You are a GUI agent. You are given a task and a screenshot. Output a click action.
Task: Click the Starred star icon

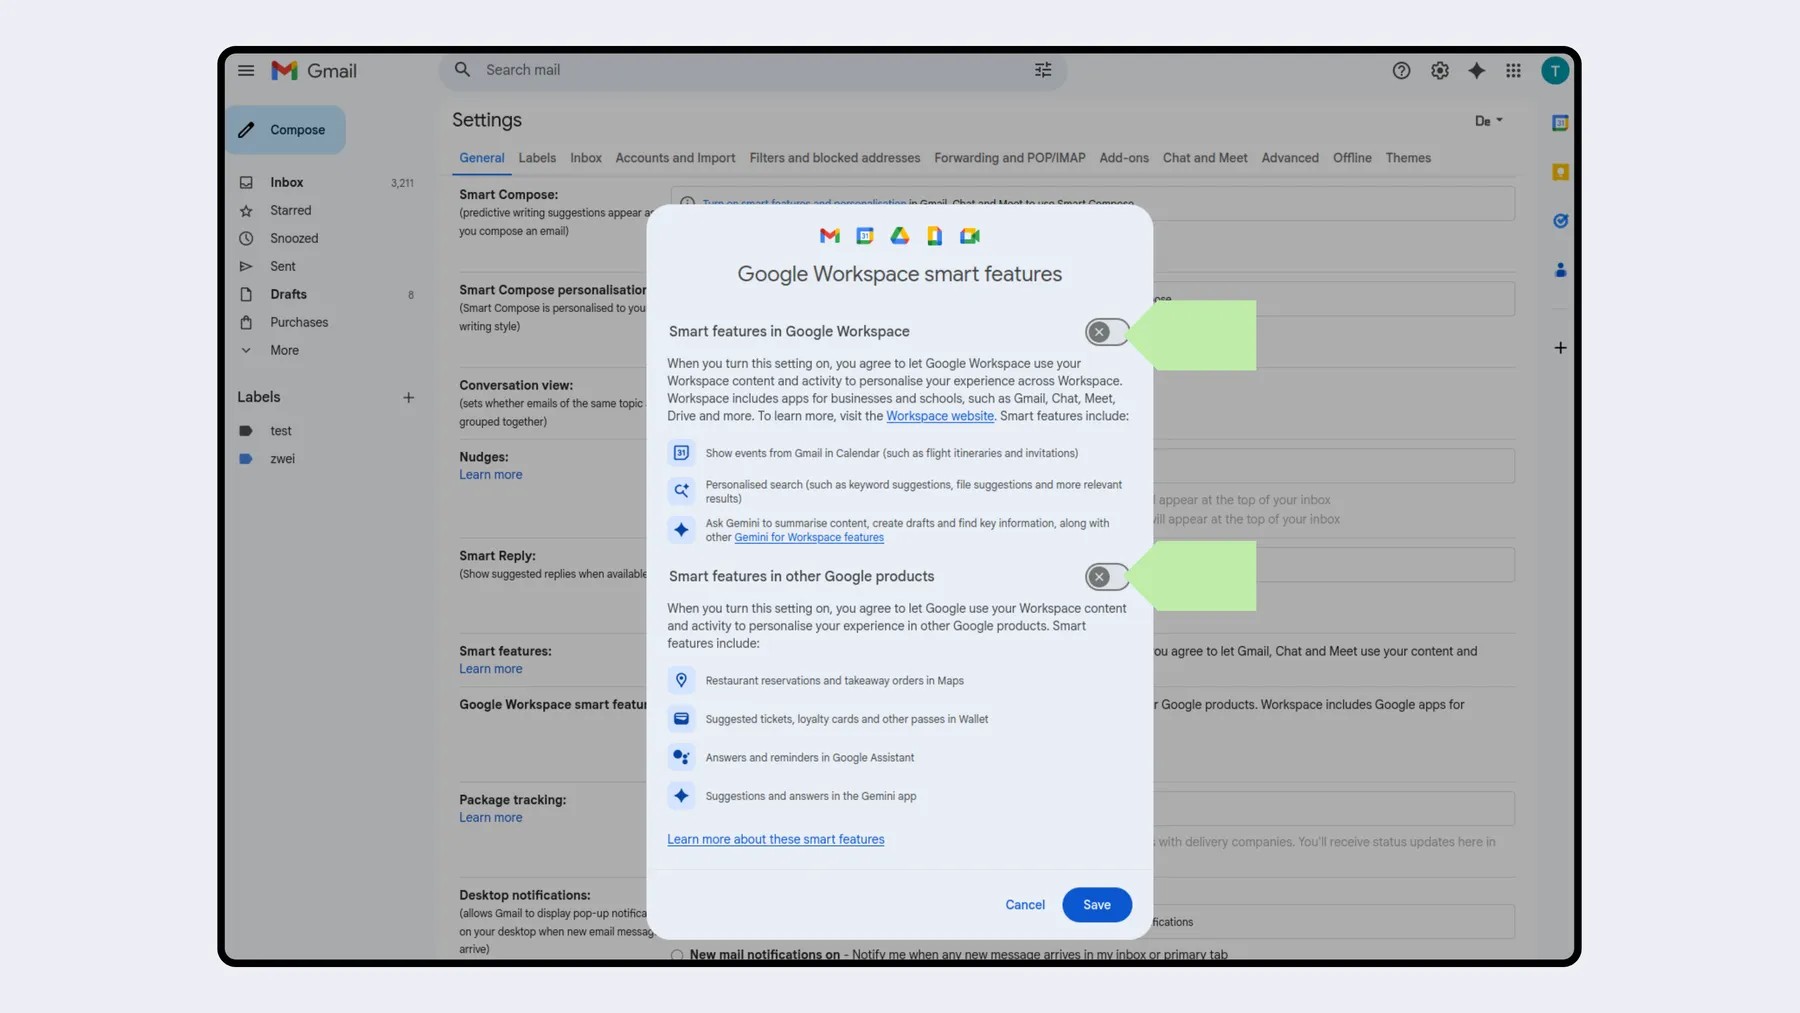[x=246, y=211]
